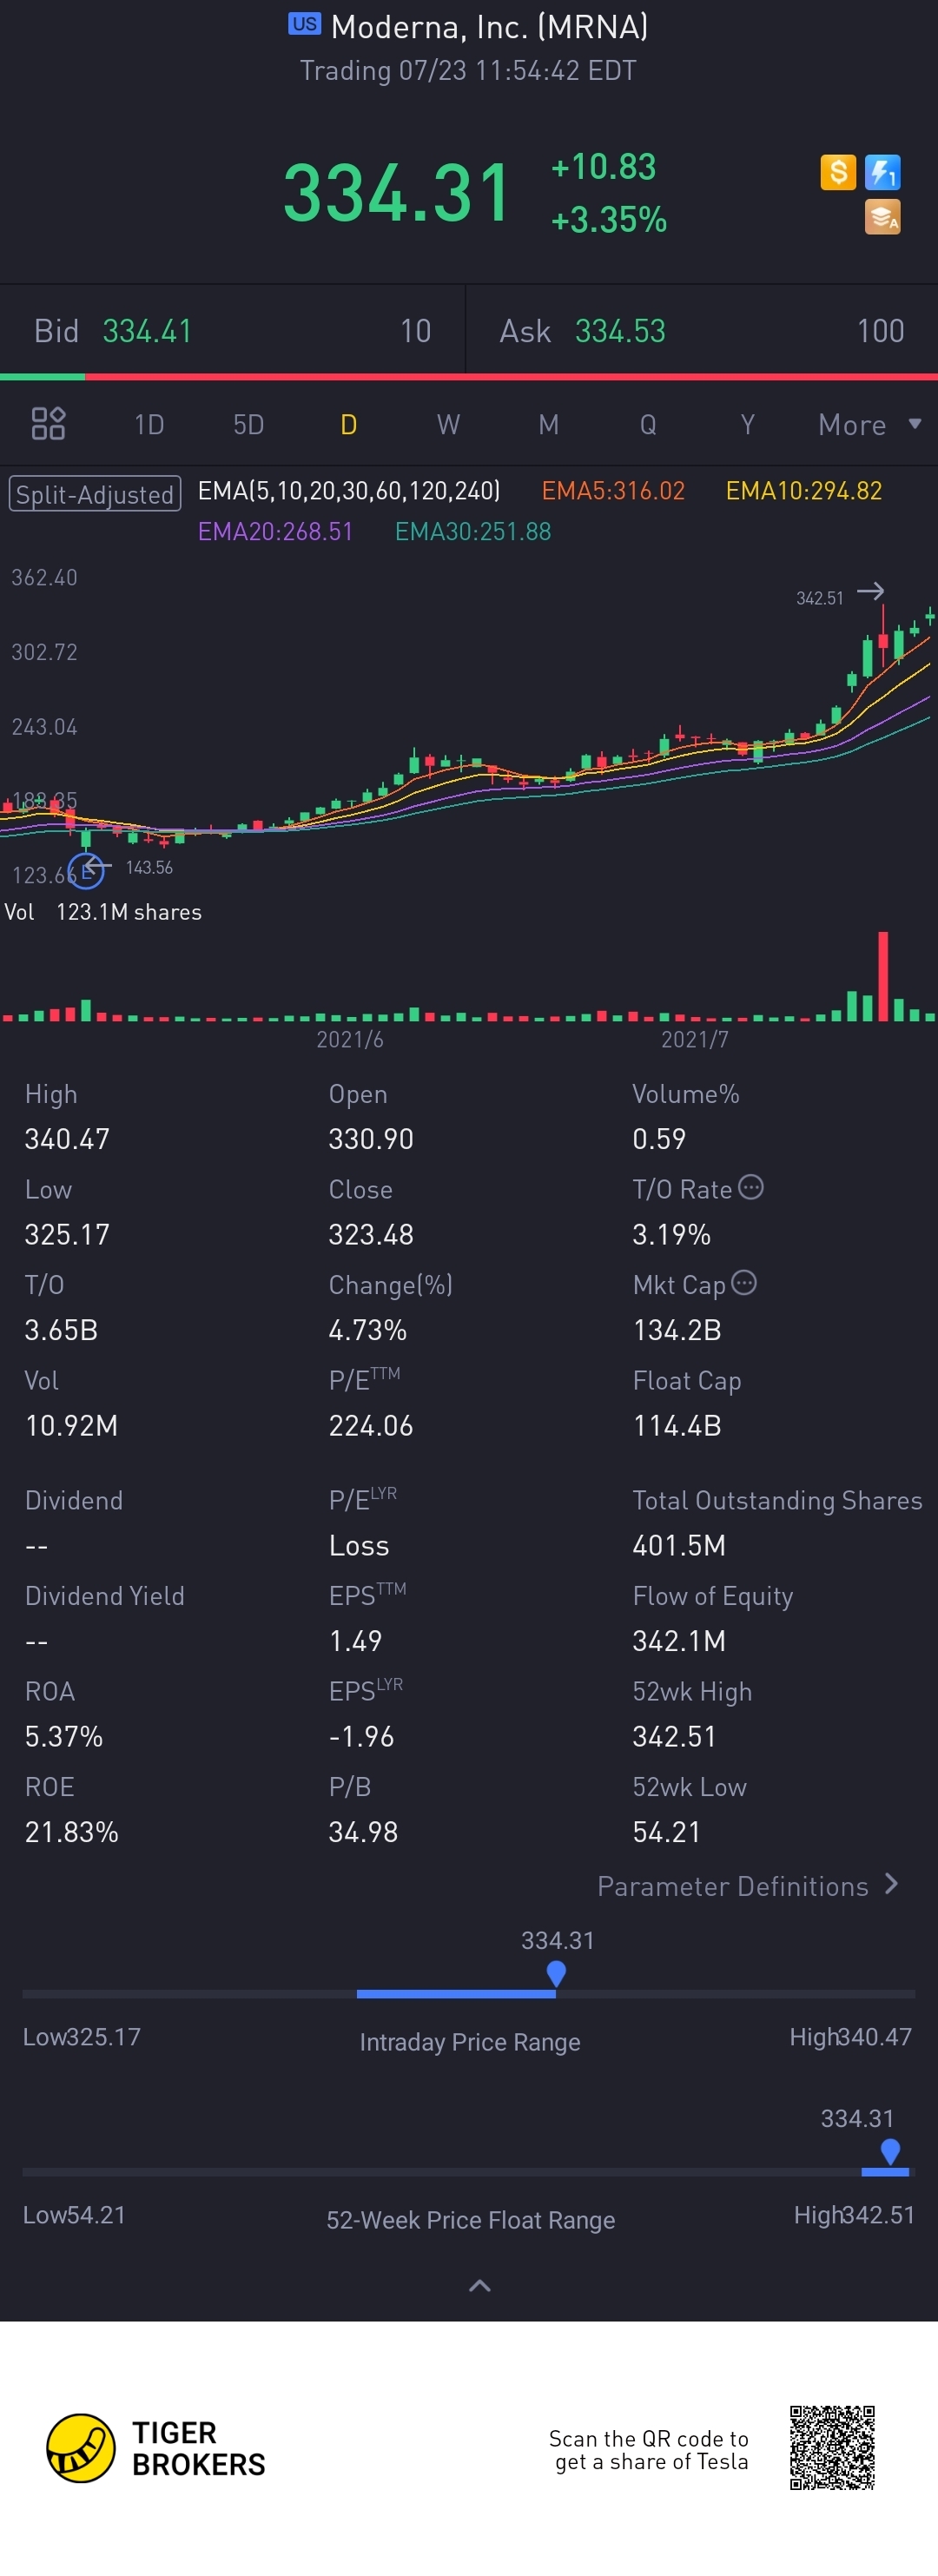Viewport: 938px width, 2576px height.
Task: Tap the 143.56 low annotation on chart
Action: (149, 867)
